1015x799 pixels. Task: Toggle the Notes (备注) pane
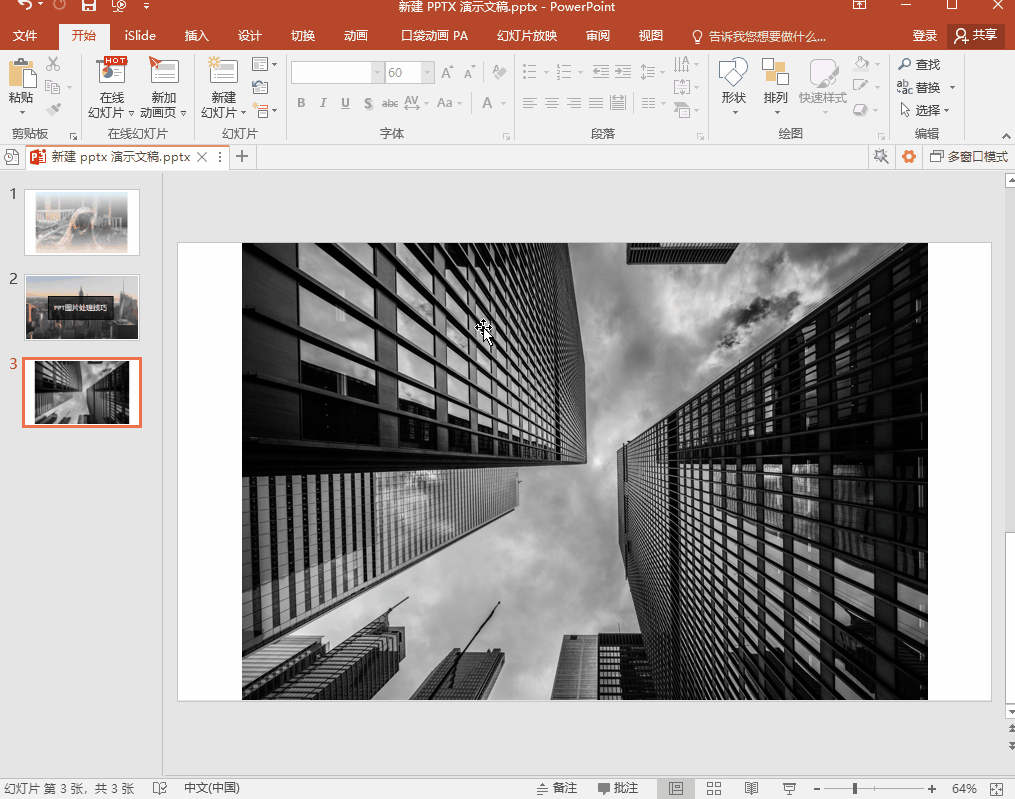pyautogui.click(x=556, y=788)
